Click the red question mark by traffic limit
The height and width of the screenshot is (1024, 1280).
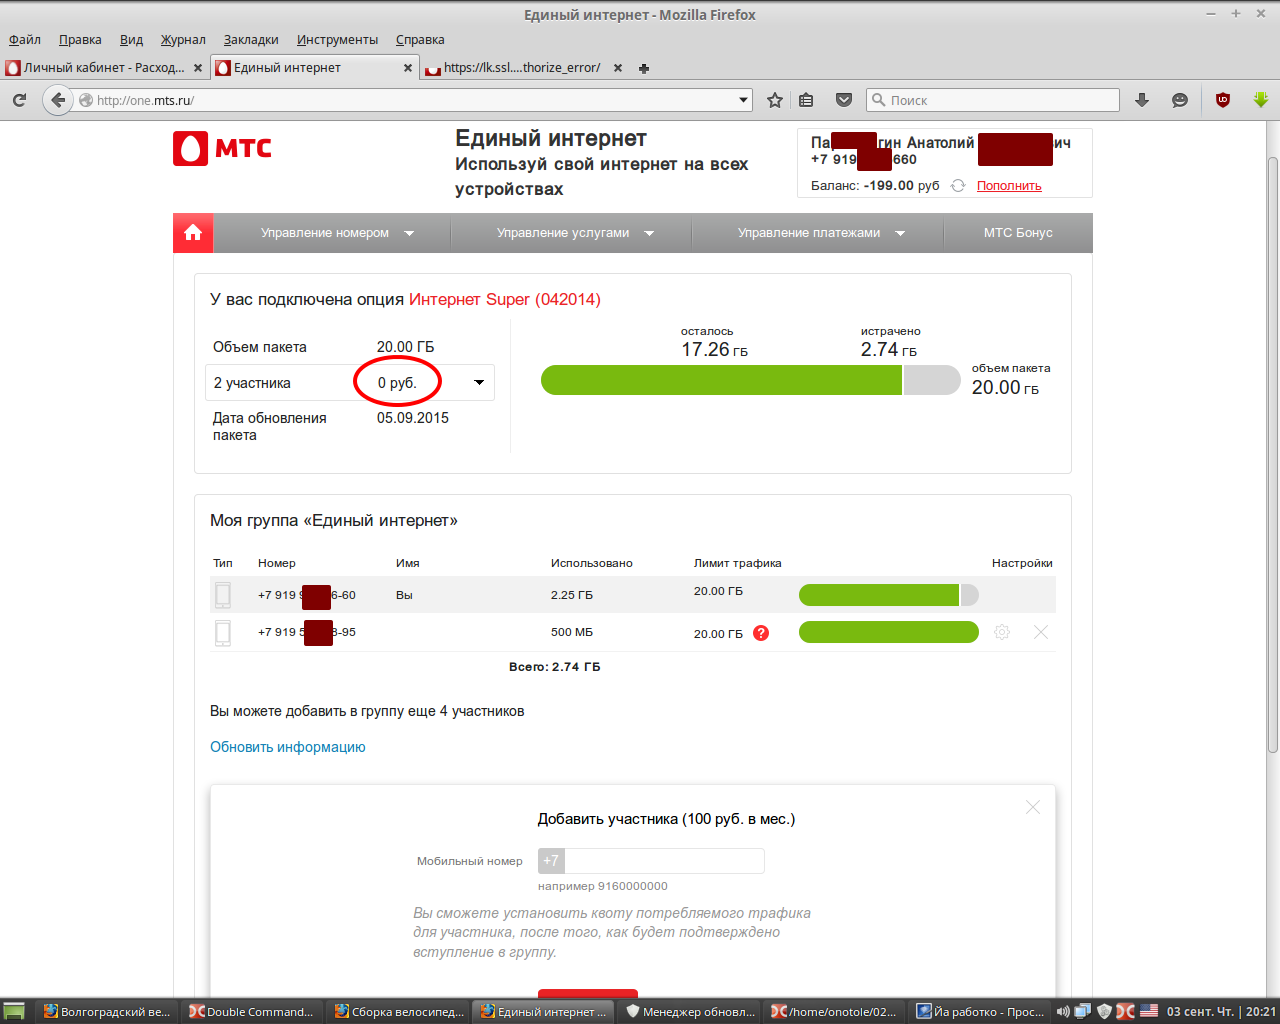(761, 633)
